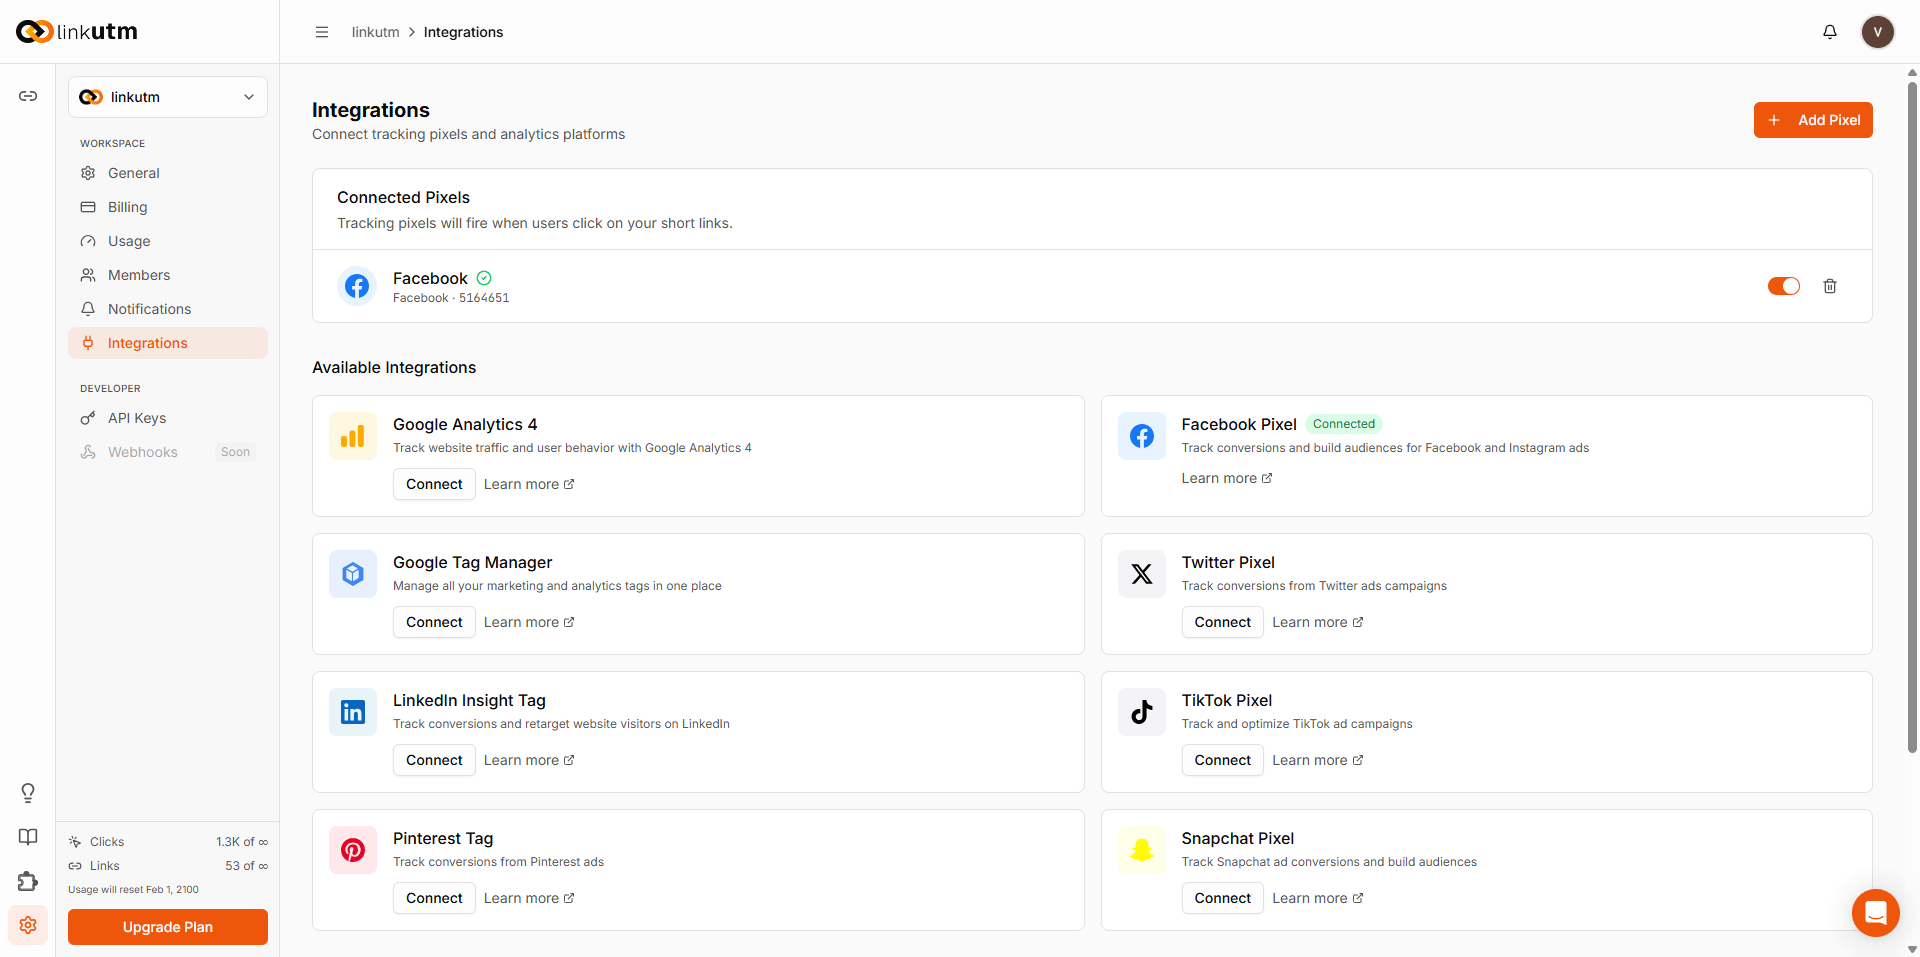Click the Google Analytics 4 bar chart icon
This screenshot has height=957, width=1920.
[353, 436]
